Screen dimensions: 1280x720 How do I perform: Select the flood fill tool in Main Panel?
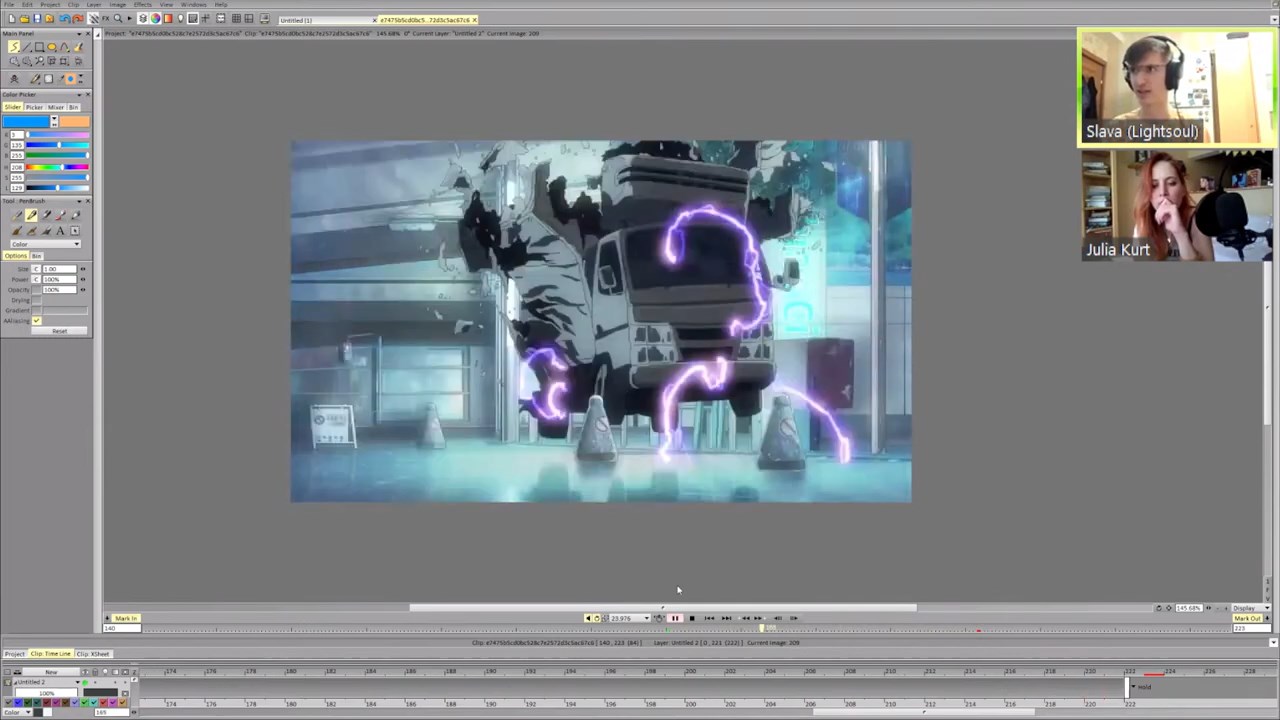[x=77, y=47]
